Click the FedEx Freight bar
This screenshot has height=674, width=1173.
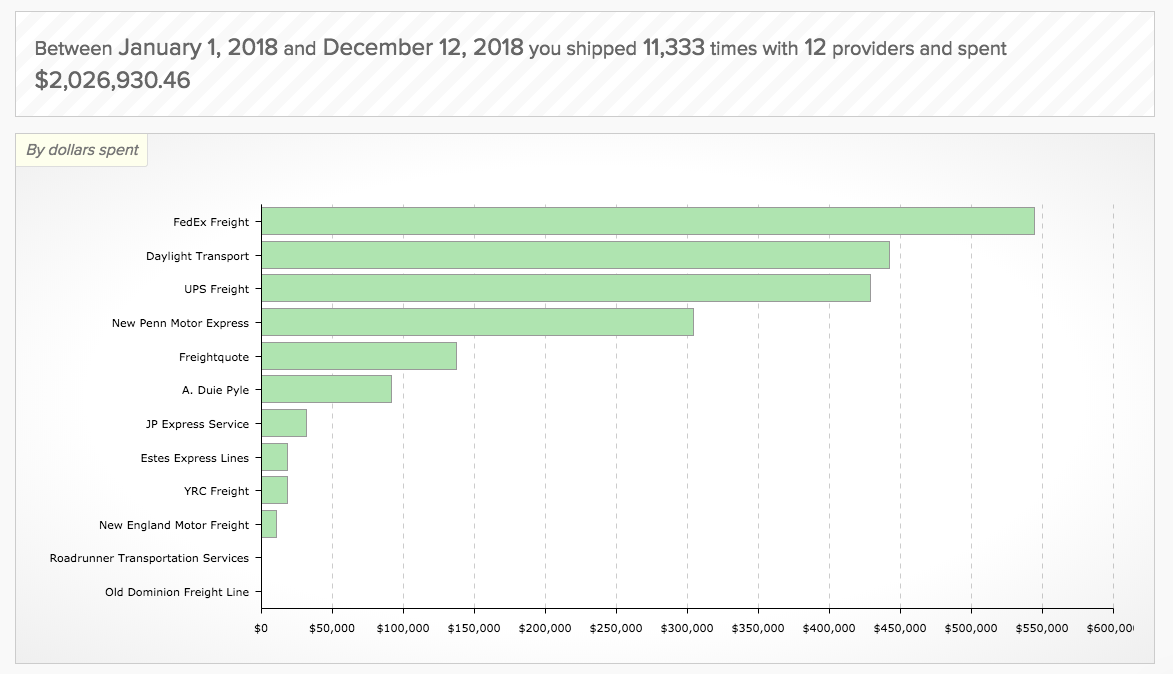coord(648,221)
